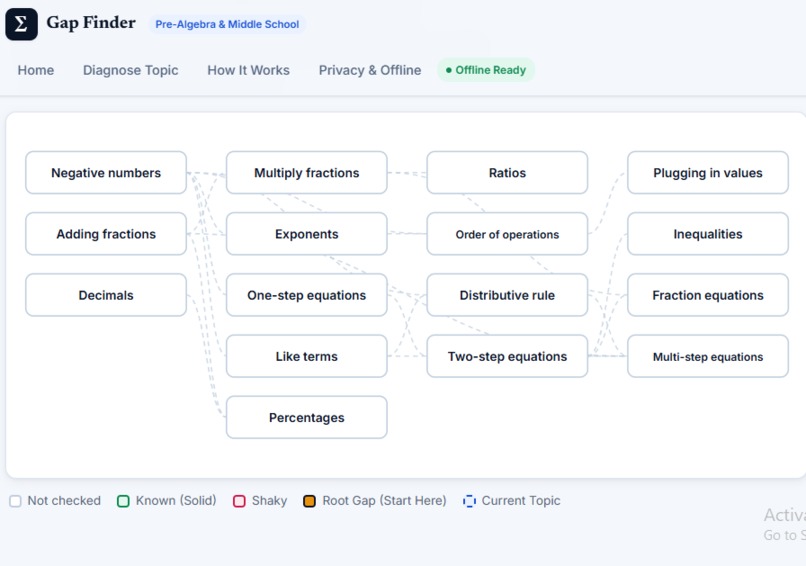This screenshot has width=806, height=566.
Task: Click the Offline Ready status badge
Action: [486, 70]
